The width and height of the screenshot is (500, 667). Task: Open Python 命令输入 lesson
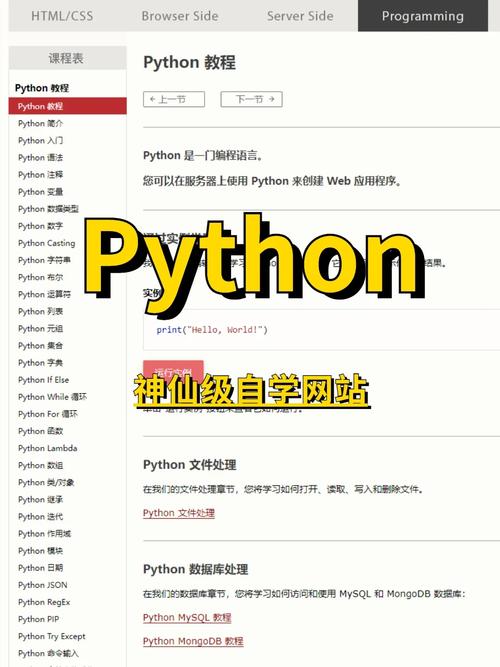pyautogui.click(x=48, y=653)
